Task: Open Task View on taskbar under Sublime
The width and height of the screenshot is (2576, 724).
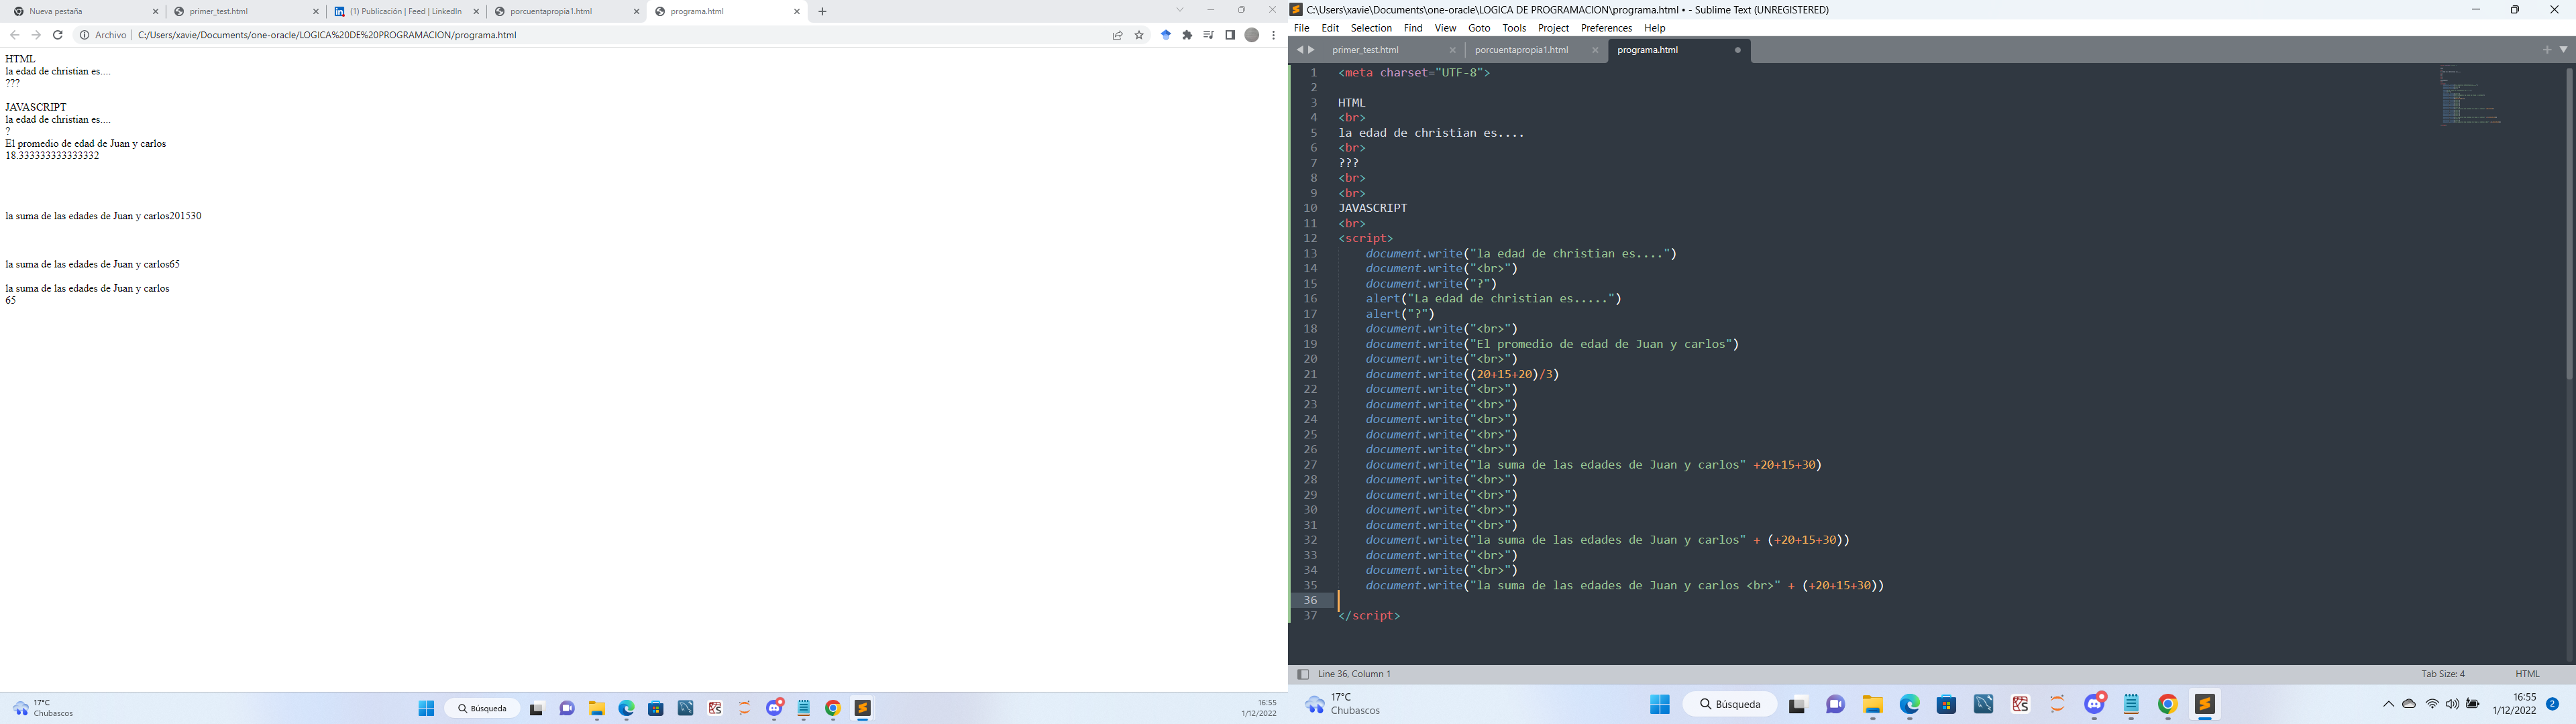Action: pos(1797,705)
